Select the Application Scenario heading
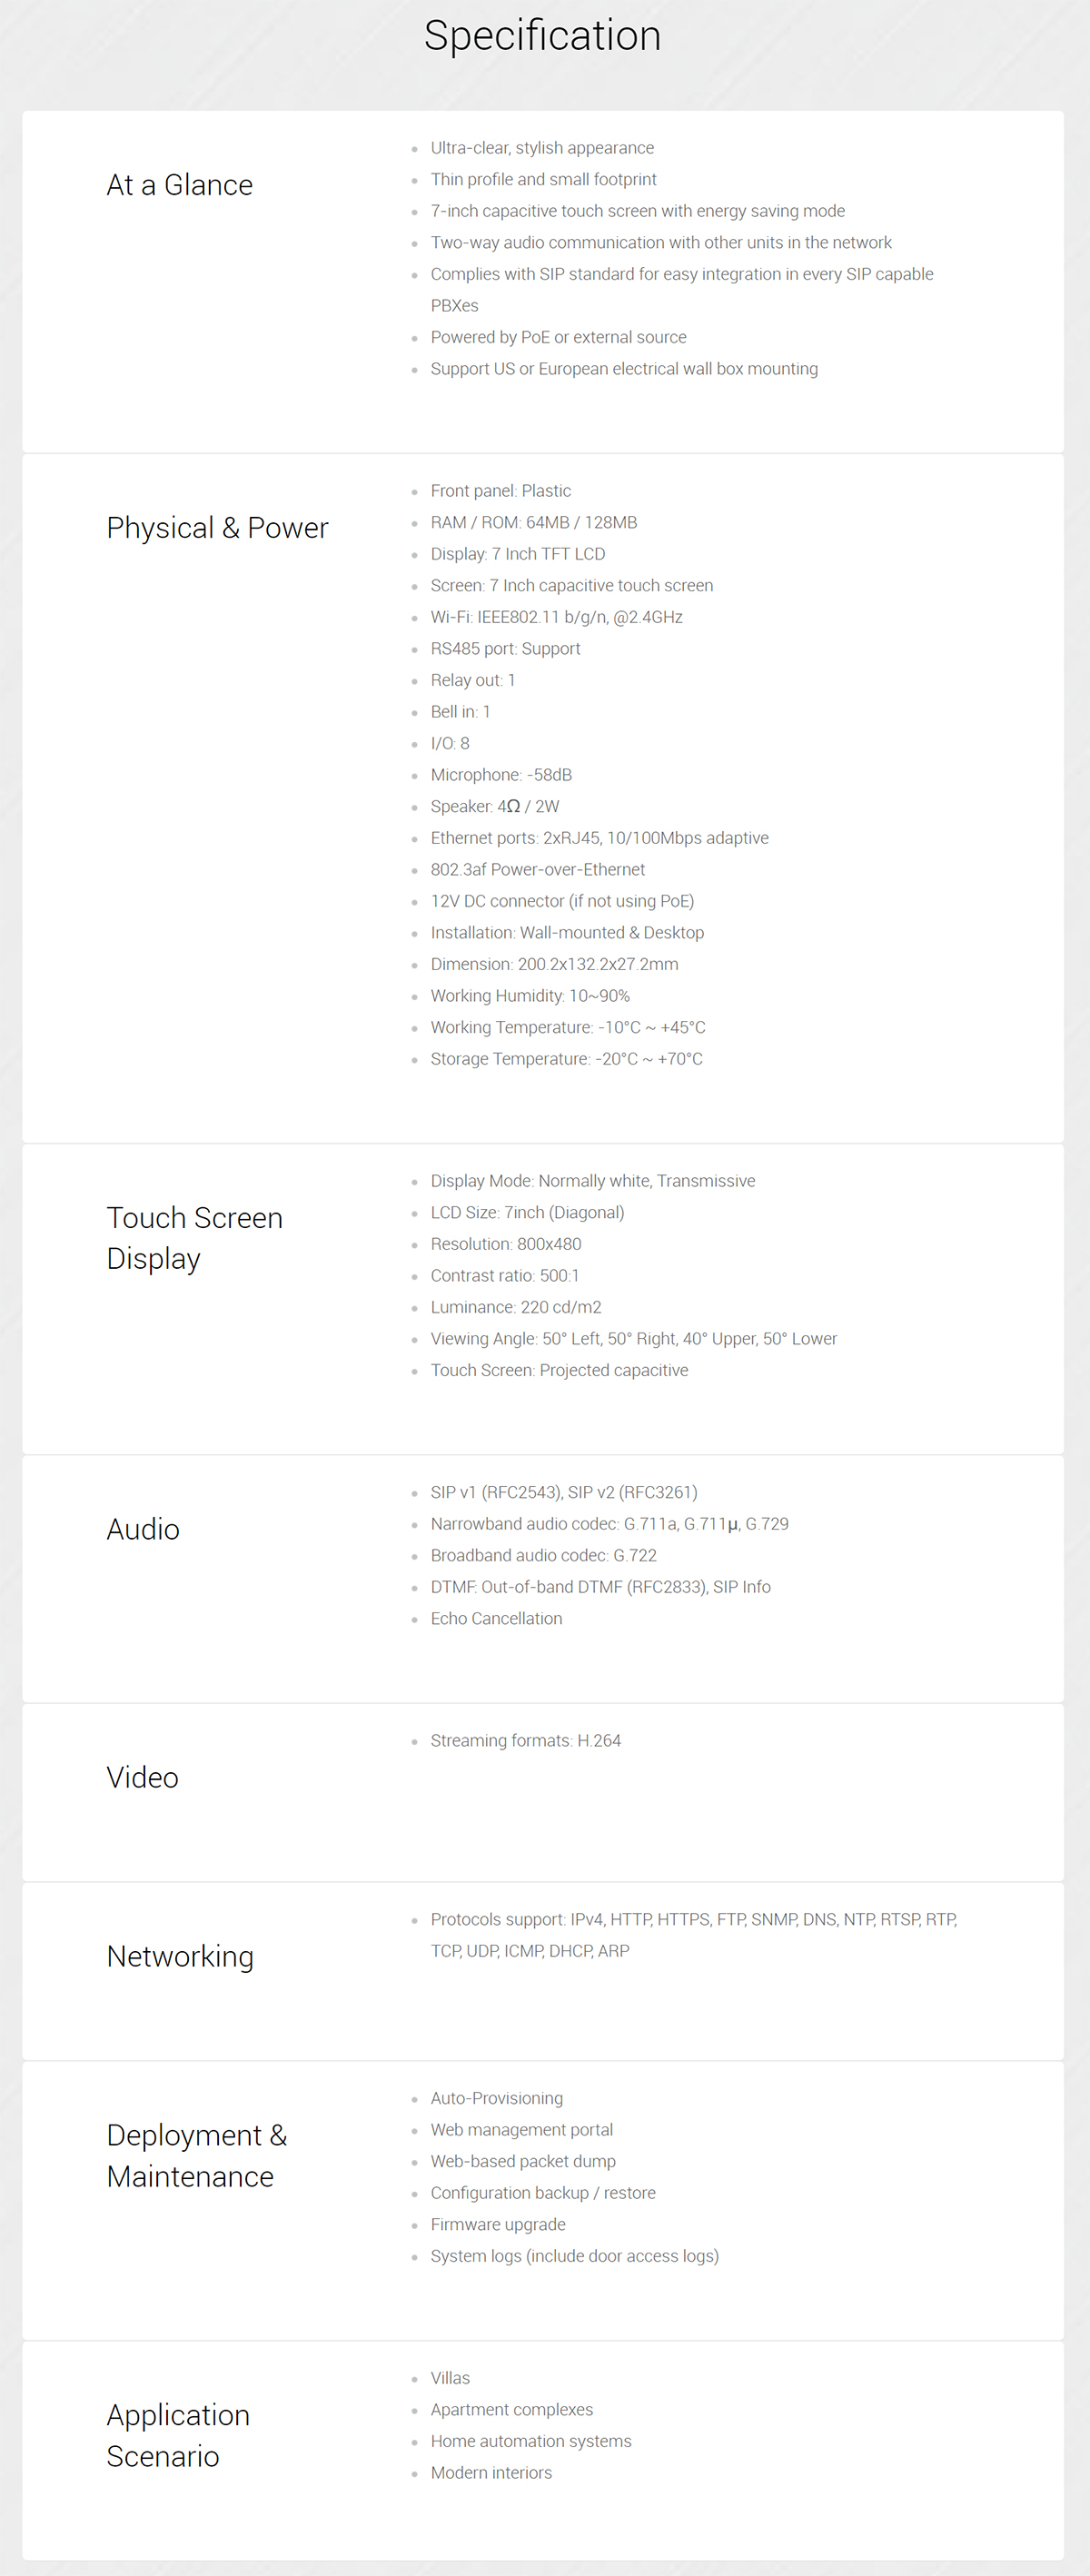Viewport: 1090px width, 2576px height. [x=178, y=2435]
